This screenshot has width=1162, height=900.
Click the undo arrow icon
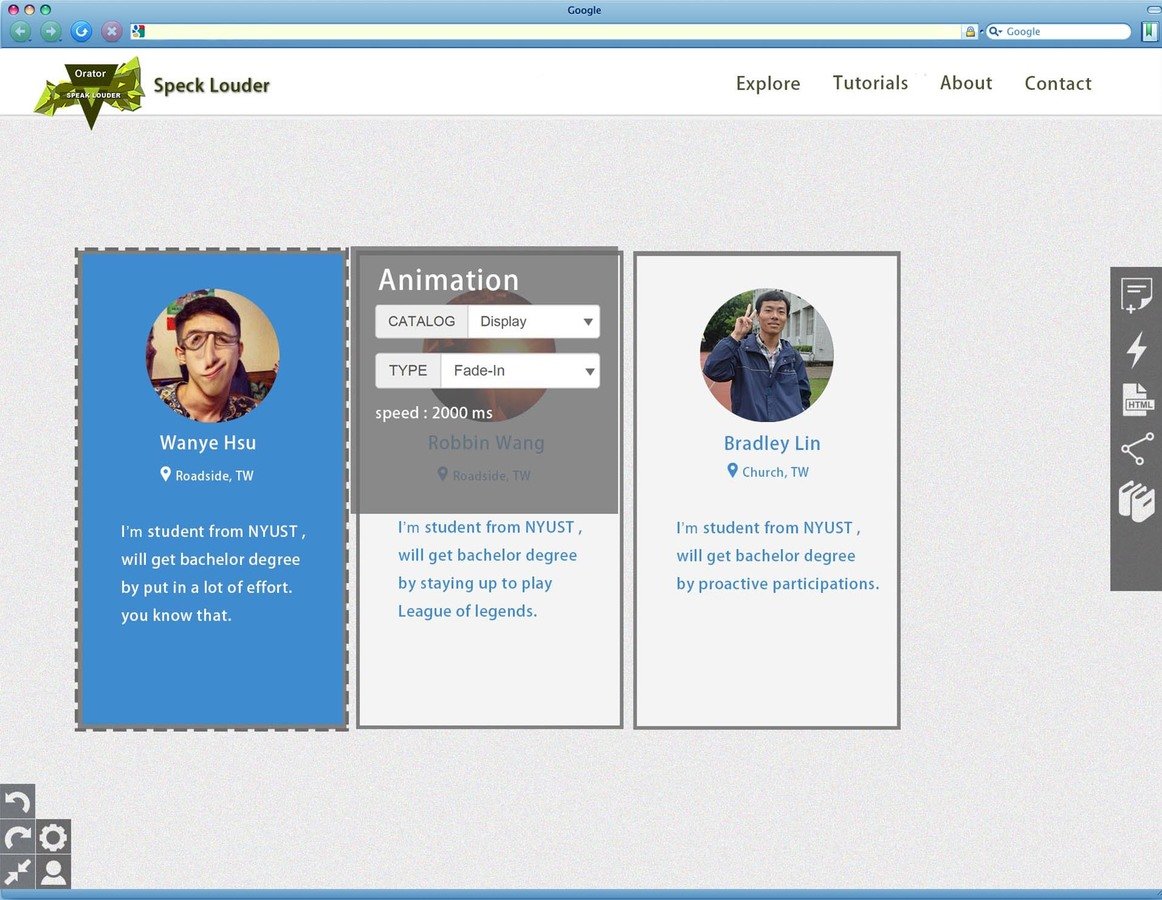(x=18, y=801)
